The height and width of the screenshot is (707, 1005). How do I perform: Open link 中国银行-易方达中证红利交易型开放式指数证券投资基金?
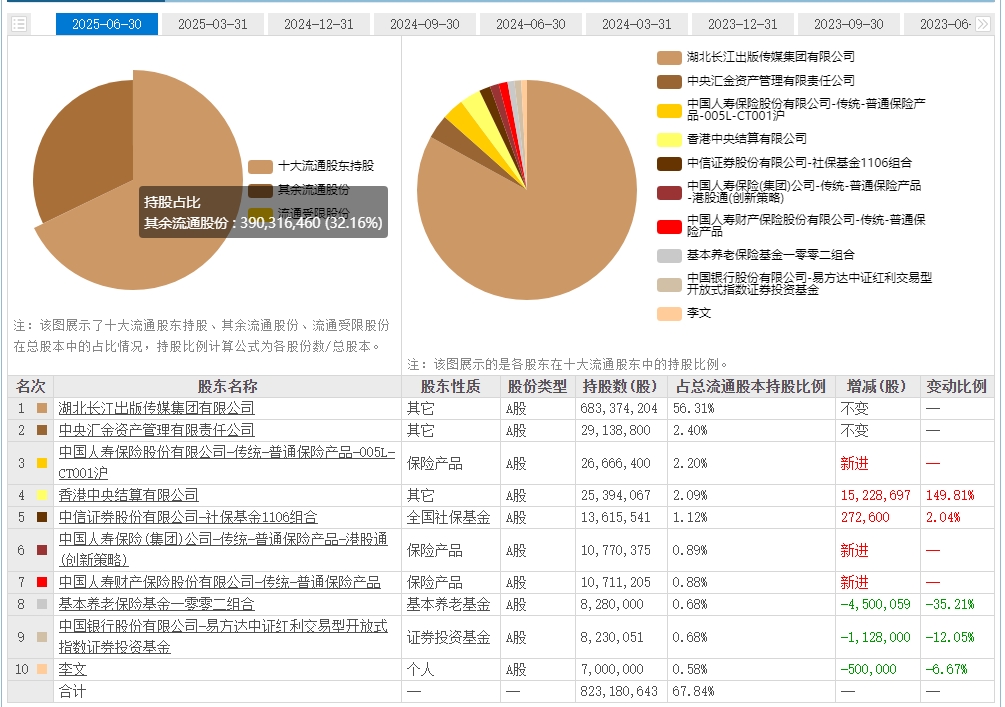(x=223, y=637)
